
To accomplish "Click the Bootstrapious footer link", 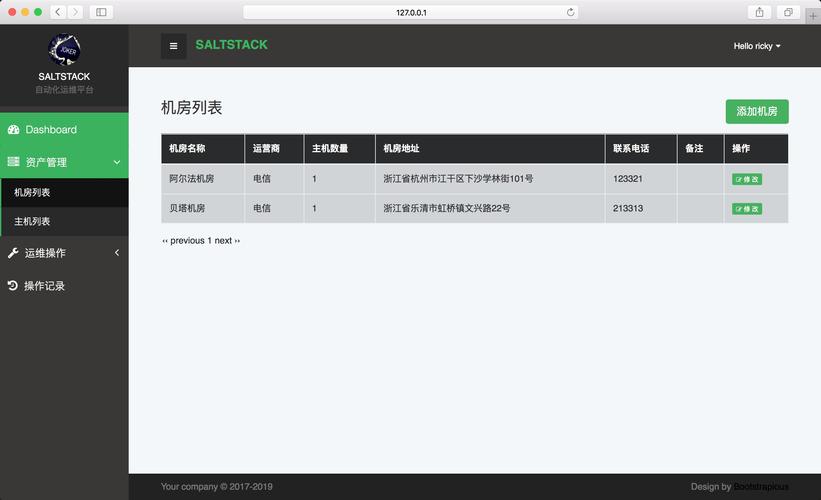I will (761, 486).
